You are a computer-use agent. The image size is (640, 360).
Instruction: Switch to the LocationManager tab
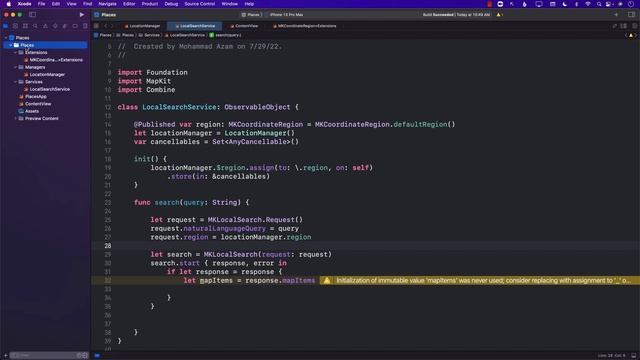point(142,26)
